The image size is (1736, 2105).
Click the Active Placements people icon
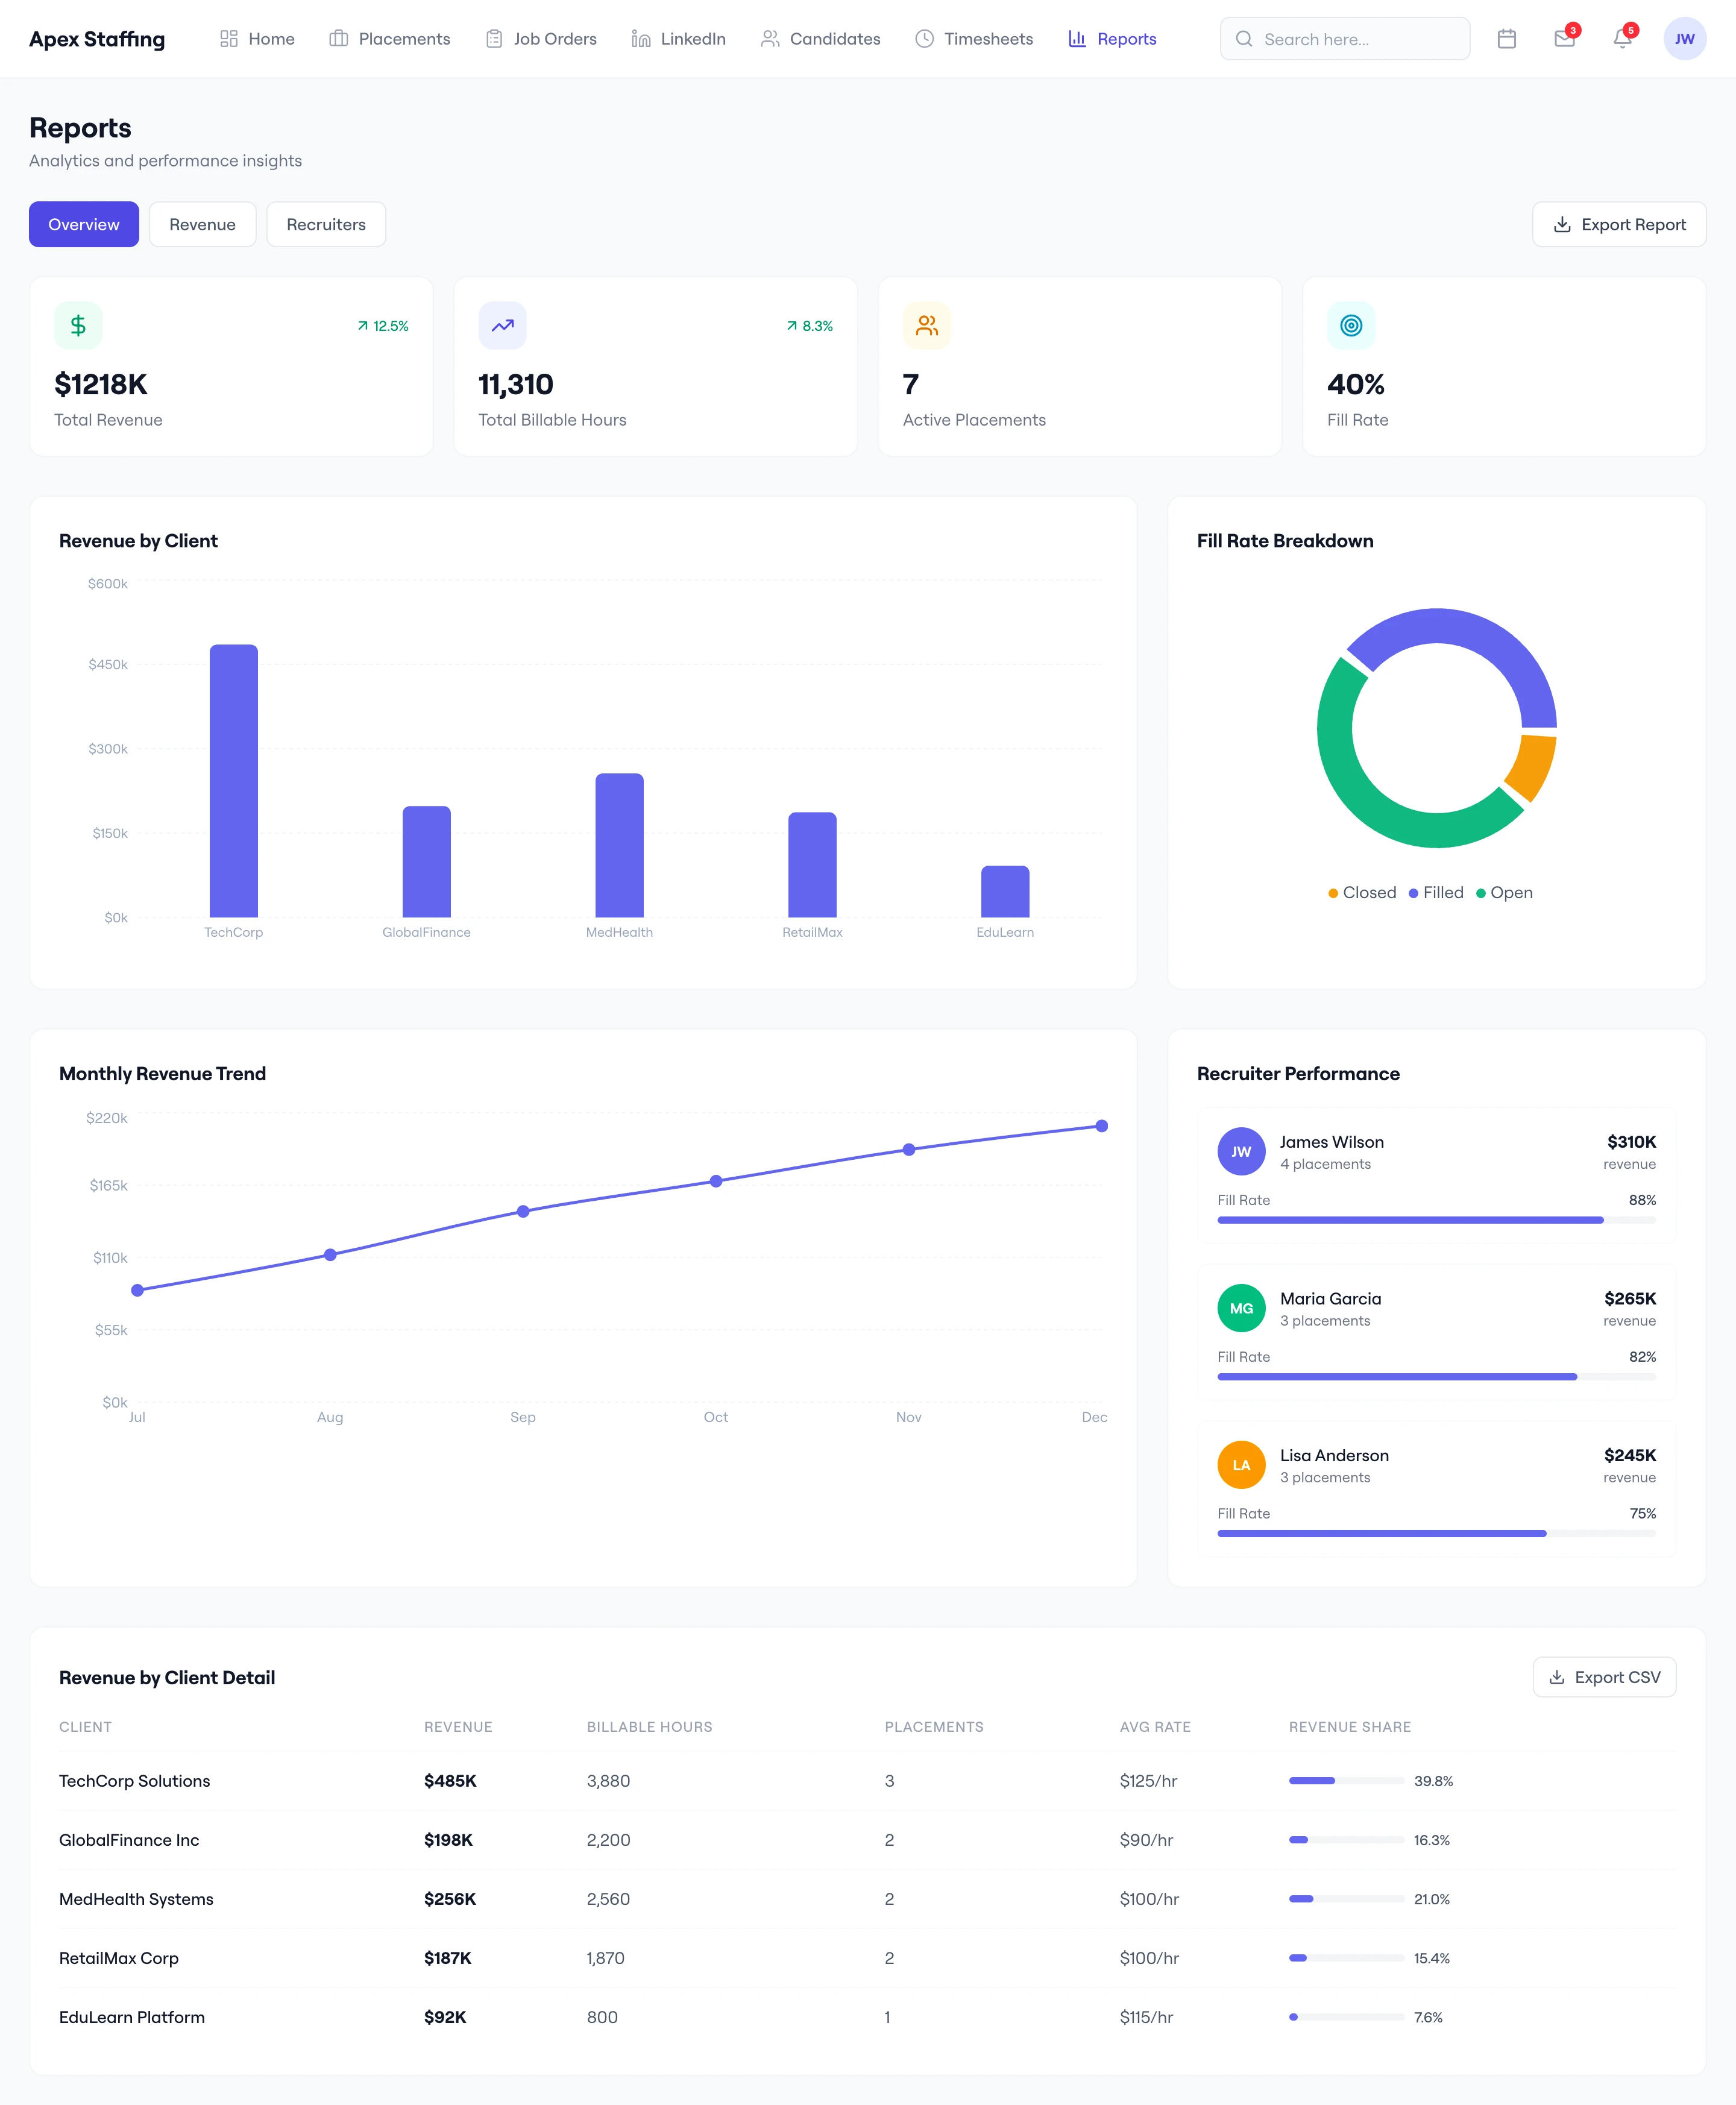click(x=926, y=325)
